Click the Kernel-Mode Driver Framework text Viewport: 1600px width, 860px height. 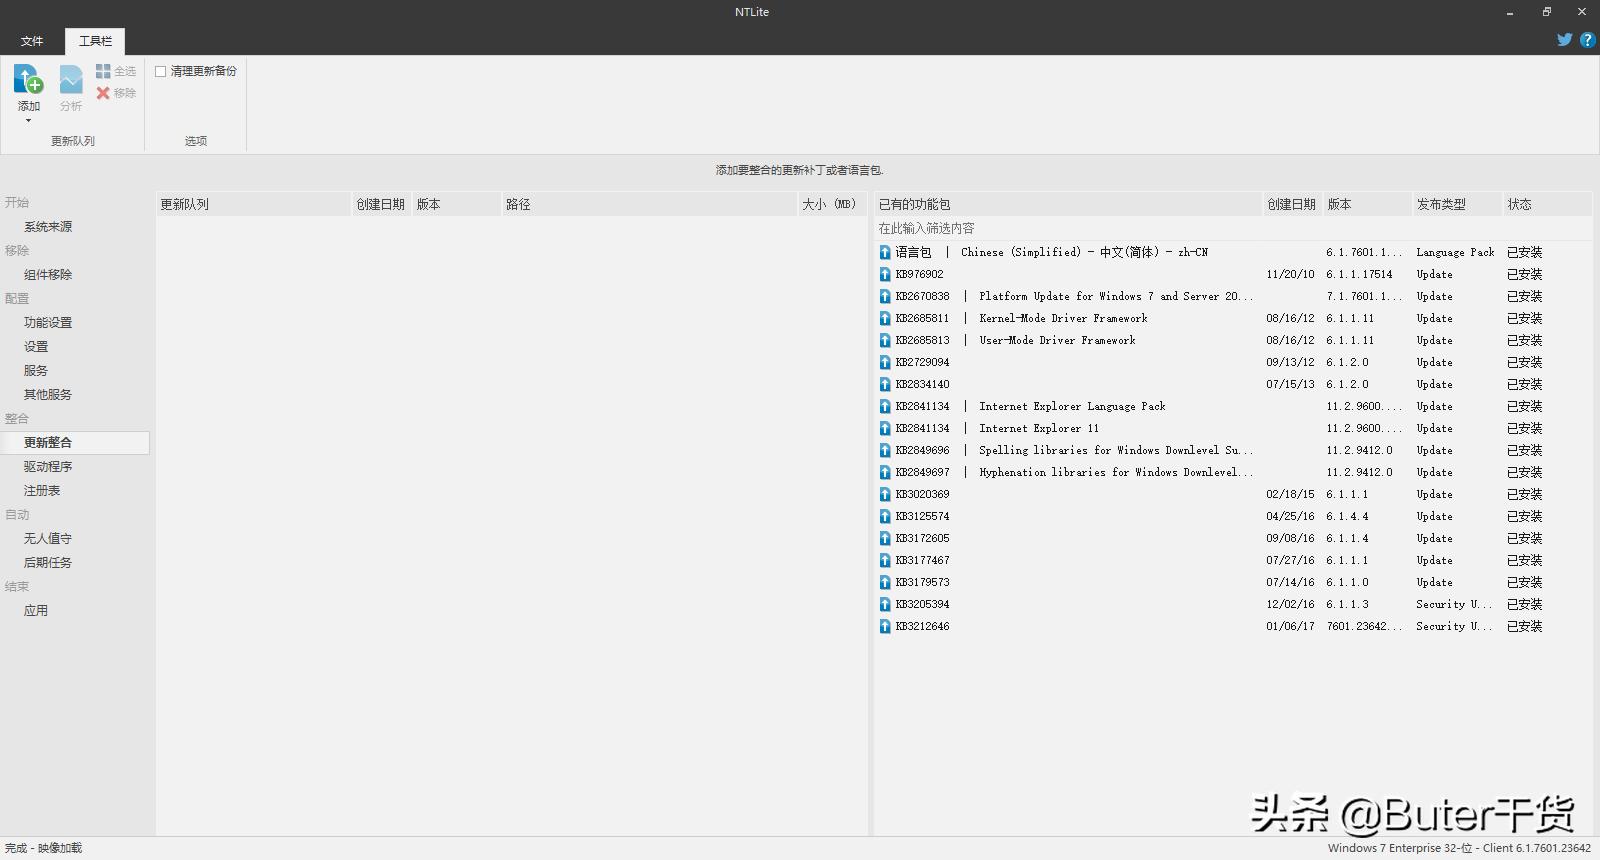(1063, 318)
